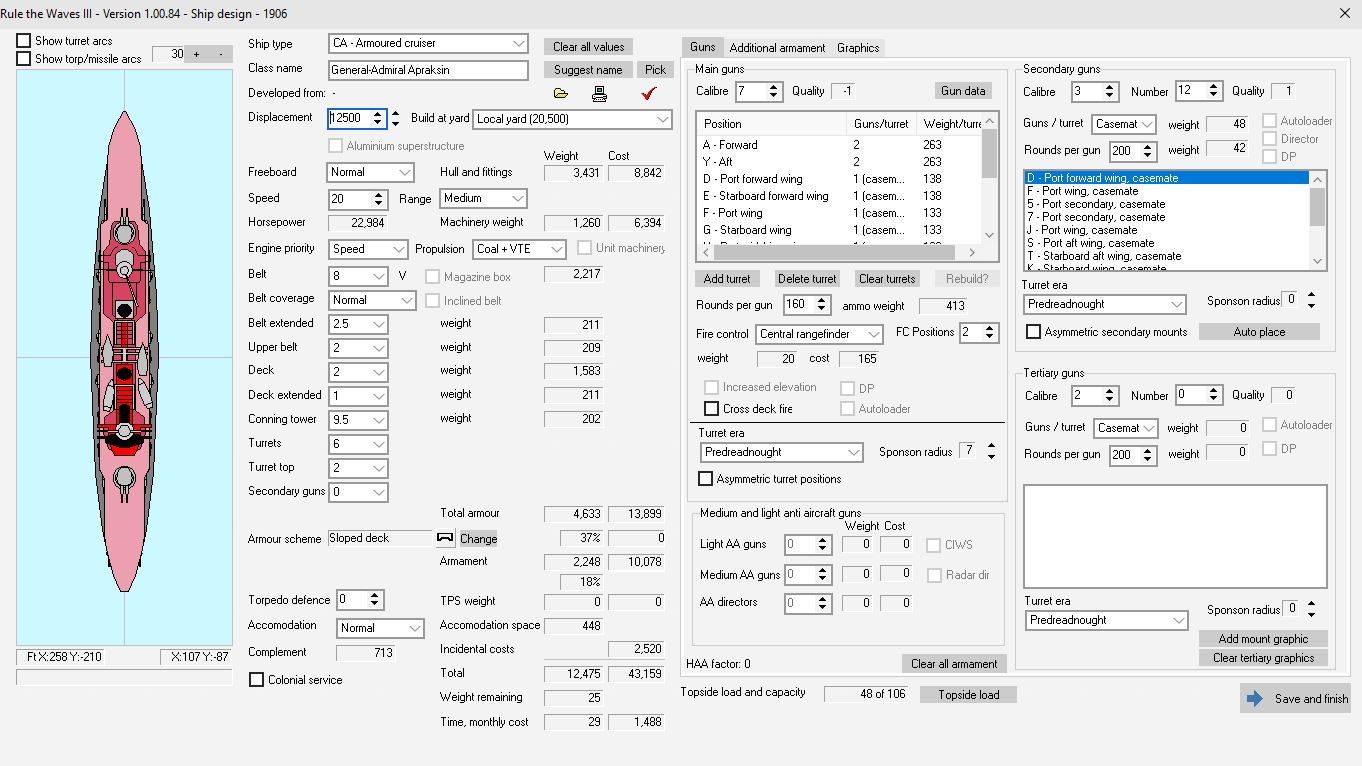Enable Asymmetric turret positions checkbox
1362x766 pixels.
click(x=706, y=479)
